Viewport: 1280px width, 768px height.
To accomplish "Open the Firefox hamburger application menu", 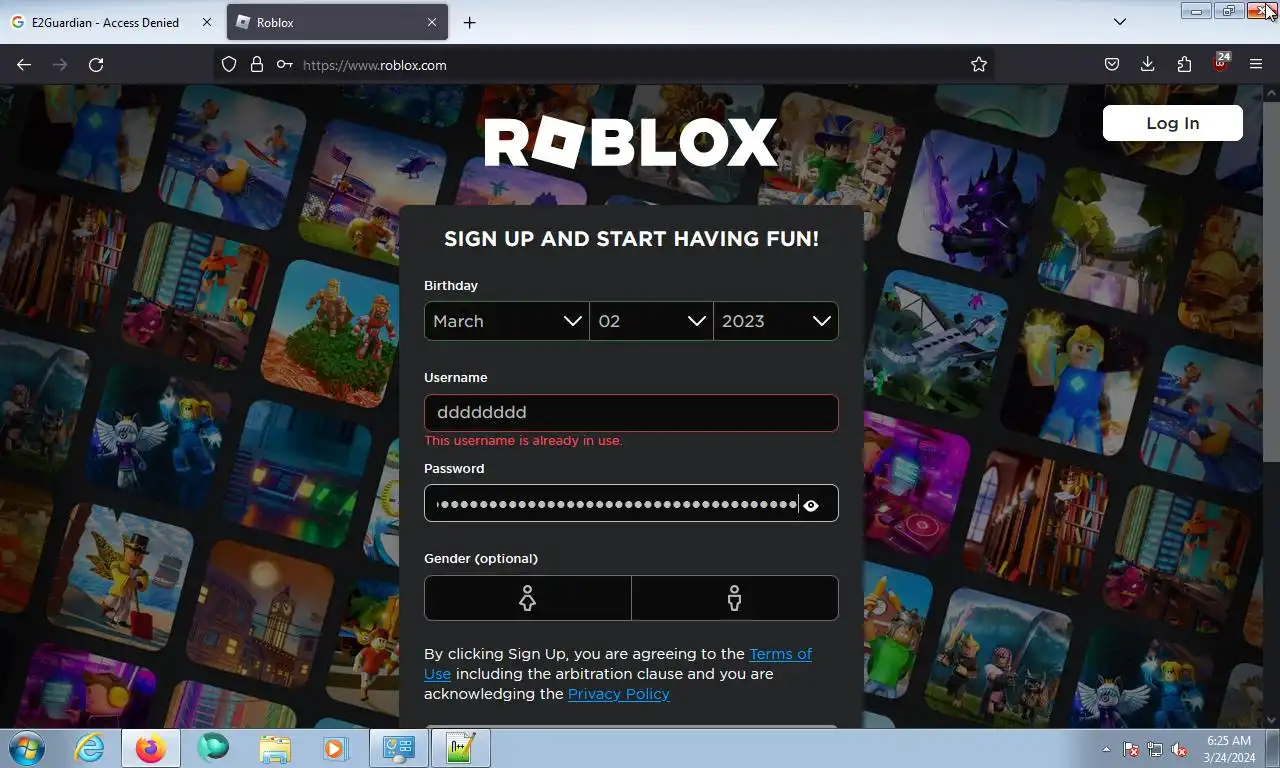I will tap(1256, 64).
